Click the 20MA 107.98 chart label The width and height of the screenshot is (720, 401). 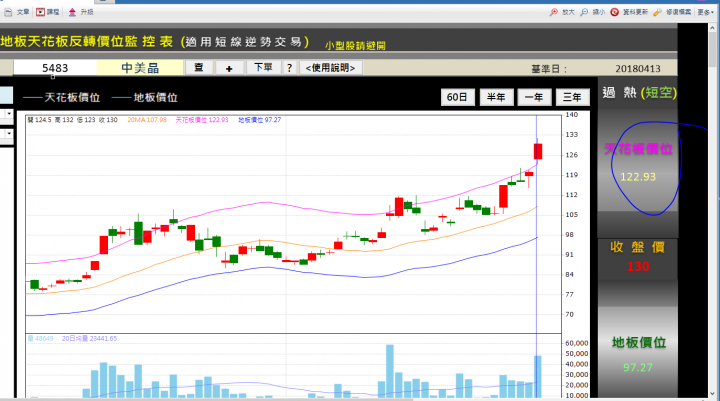pyautogui.click(x=147, y=120)
